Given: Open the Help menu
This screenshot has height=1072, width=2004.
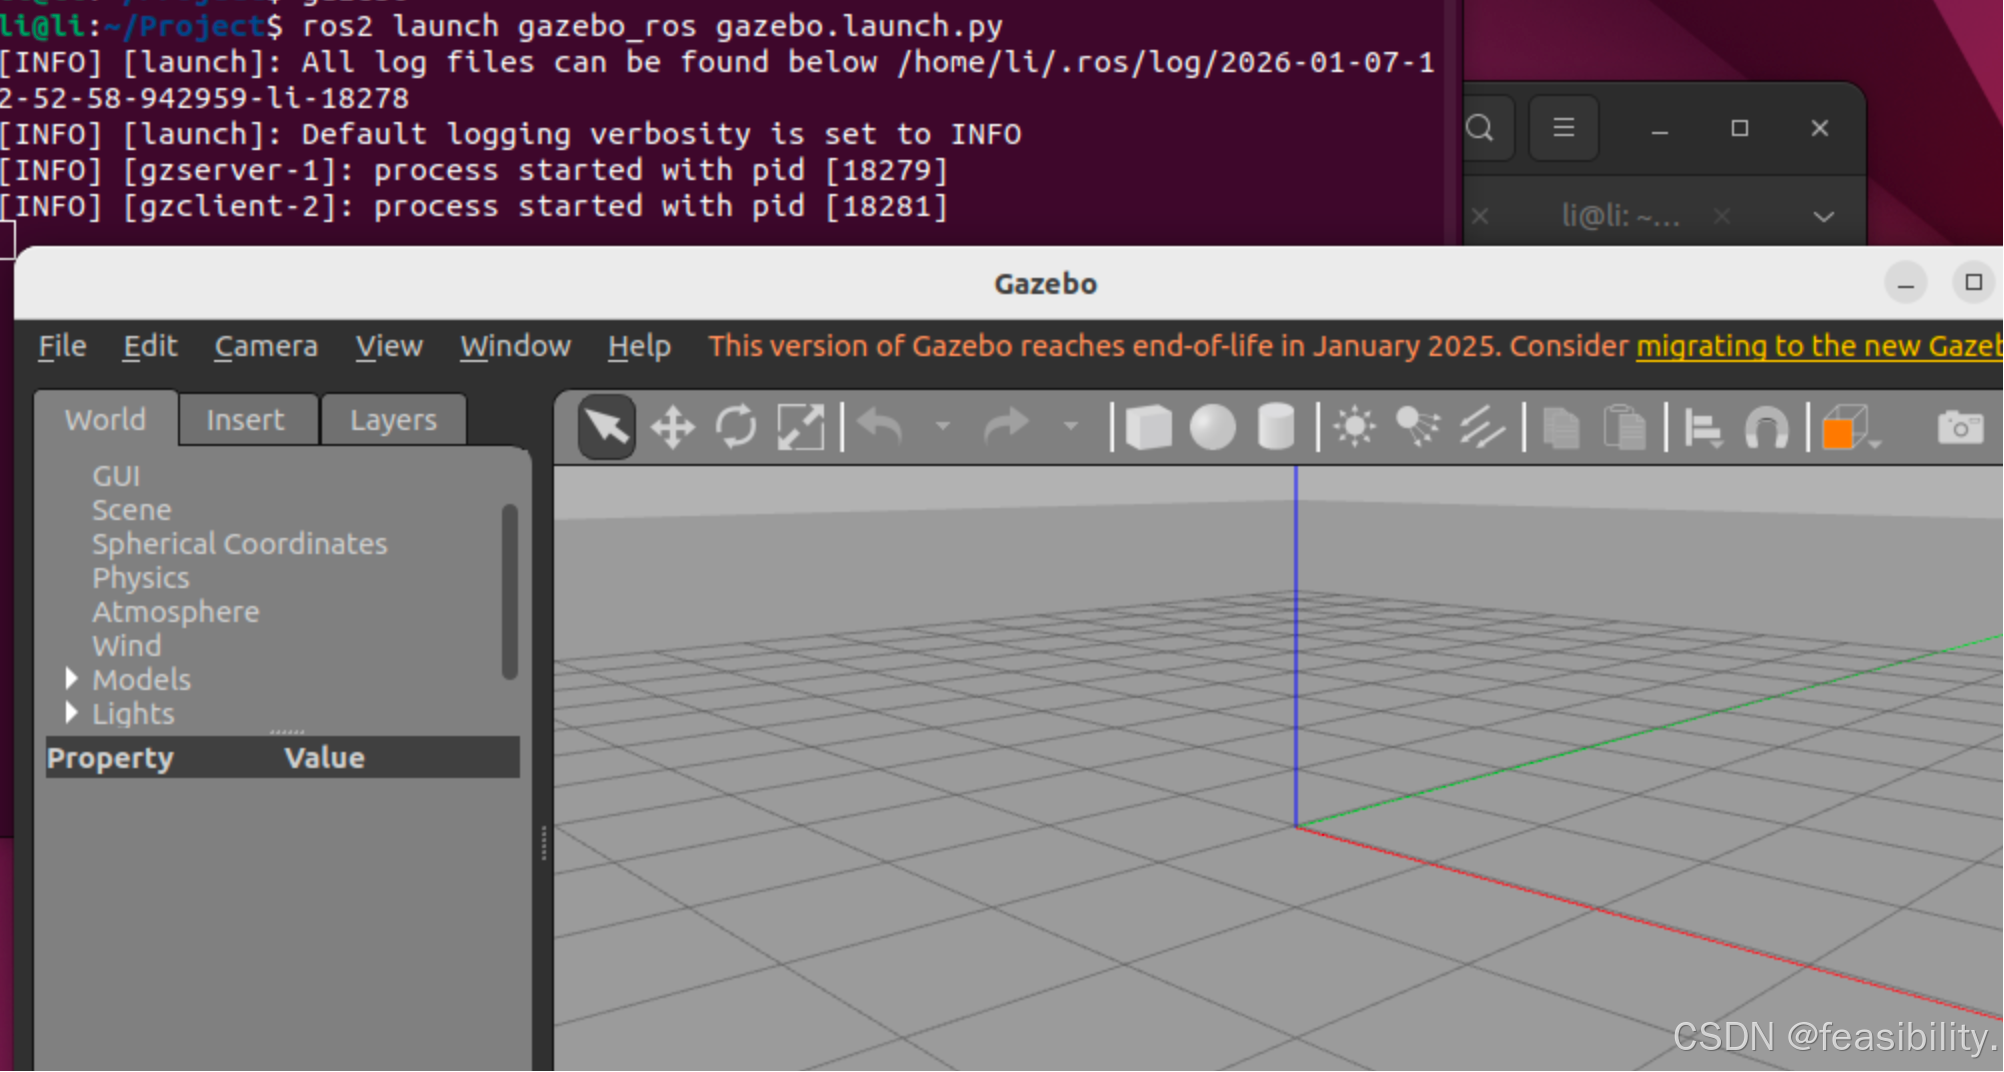Looking at the screenshot, I should (x=639, y=346).
